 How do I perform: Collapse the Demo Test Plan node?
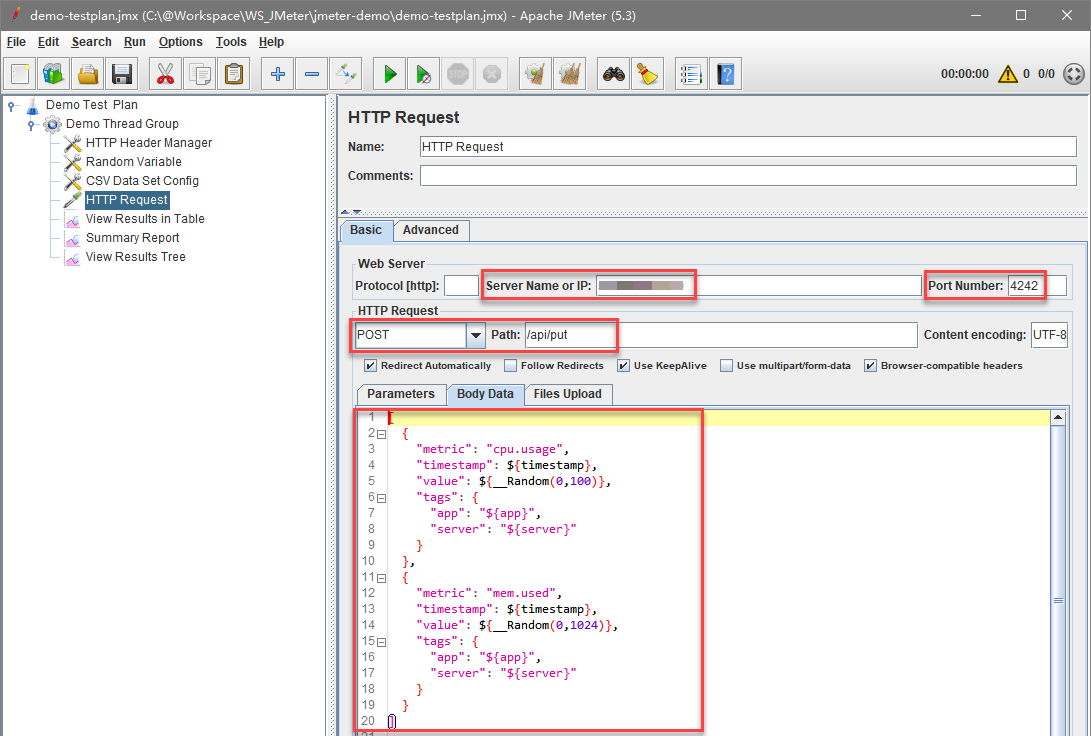pos(11,106)
